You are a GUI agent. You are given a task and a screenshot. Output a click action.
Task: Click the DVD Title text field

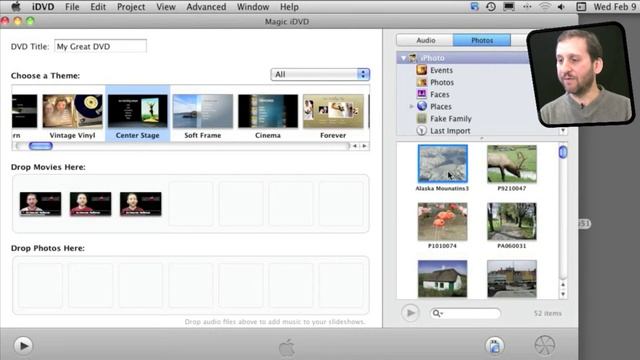click(100, 46)
